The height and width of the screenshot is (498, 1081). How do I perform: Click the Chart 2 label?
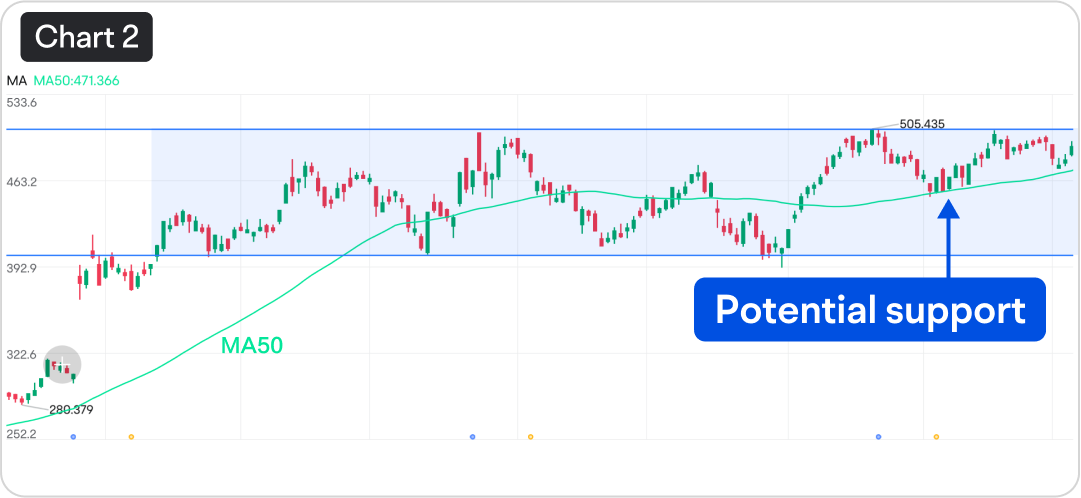pos(86,37)
